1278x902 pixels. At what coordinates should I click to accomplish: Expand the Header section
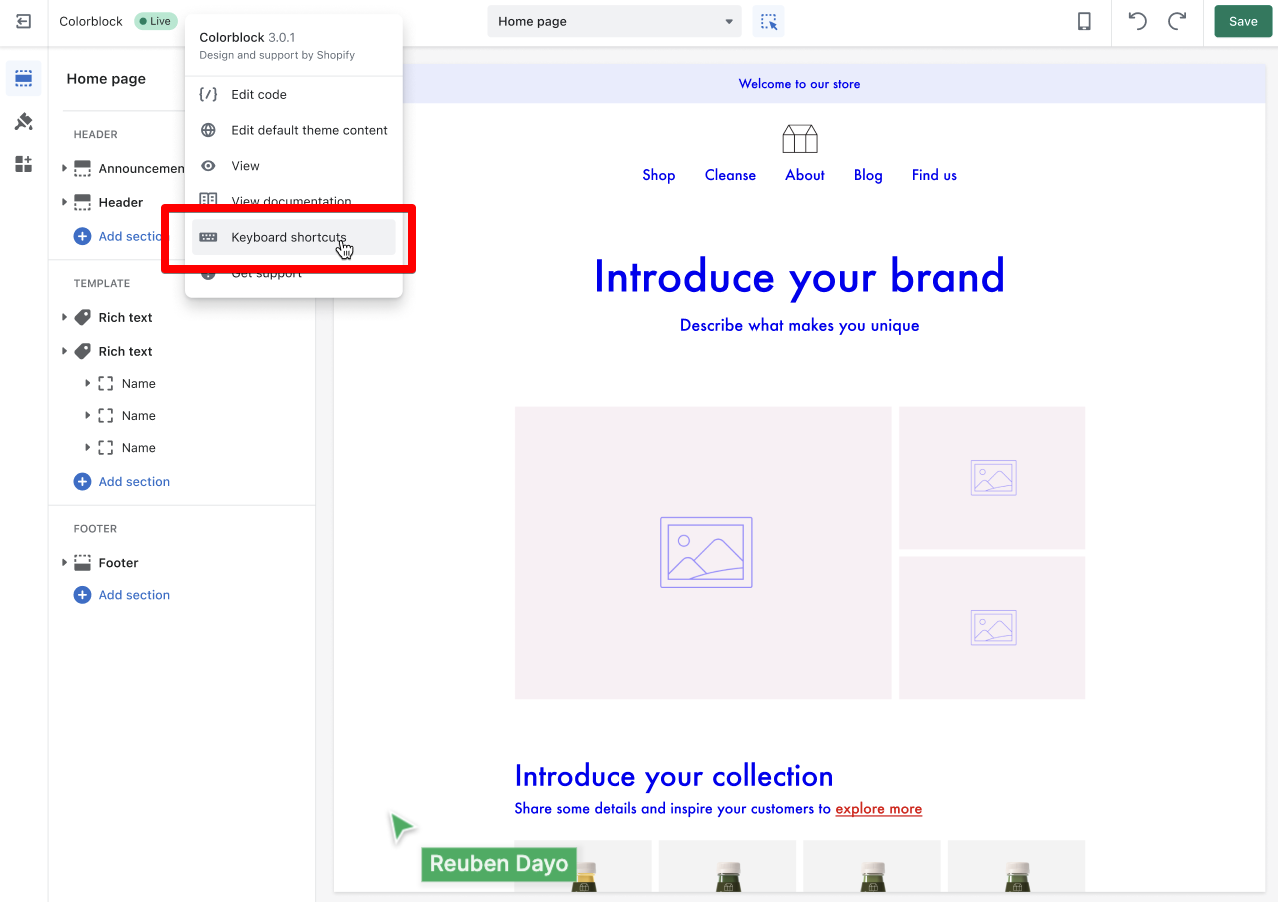point(65,202)
